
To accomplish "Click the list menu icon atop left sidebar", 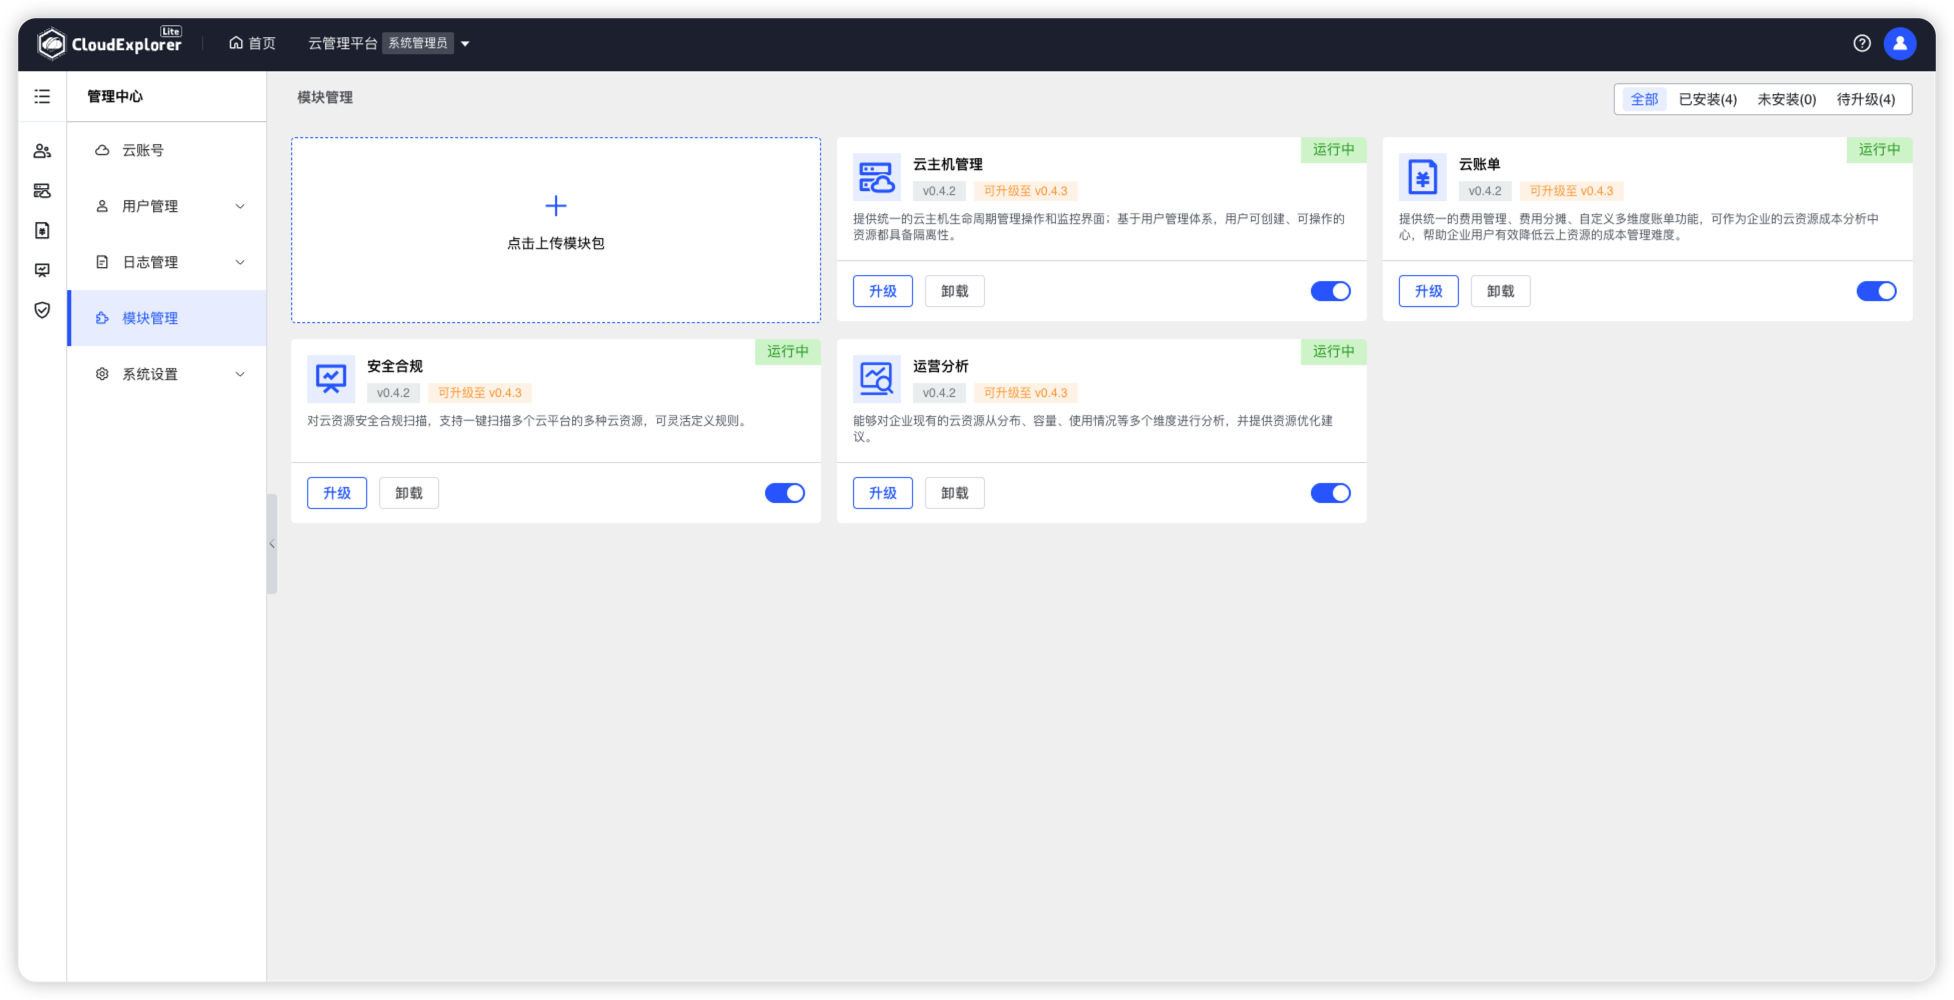I will (41, 96).
